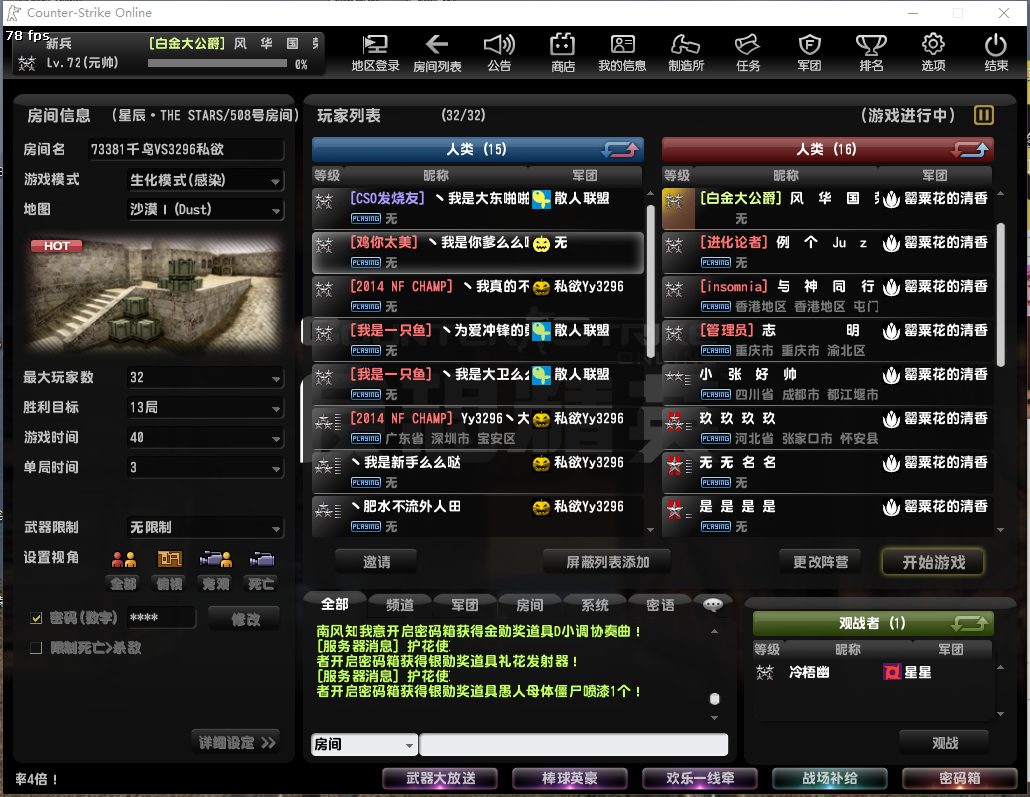Viewport: 1030px width, 797px height.
Task: Open the 排名 ranking trophy icon
Action: coord(871,53)
